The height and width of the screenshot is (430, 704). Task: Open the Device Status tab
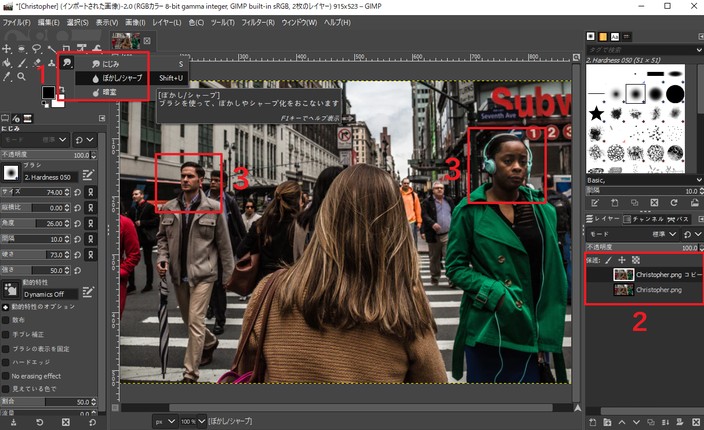[x=16, y=118]
